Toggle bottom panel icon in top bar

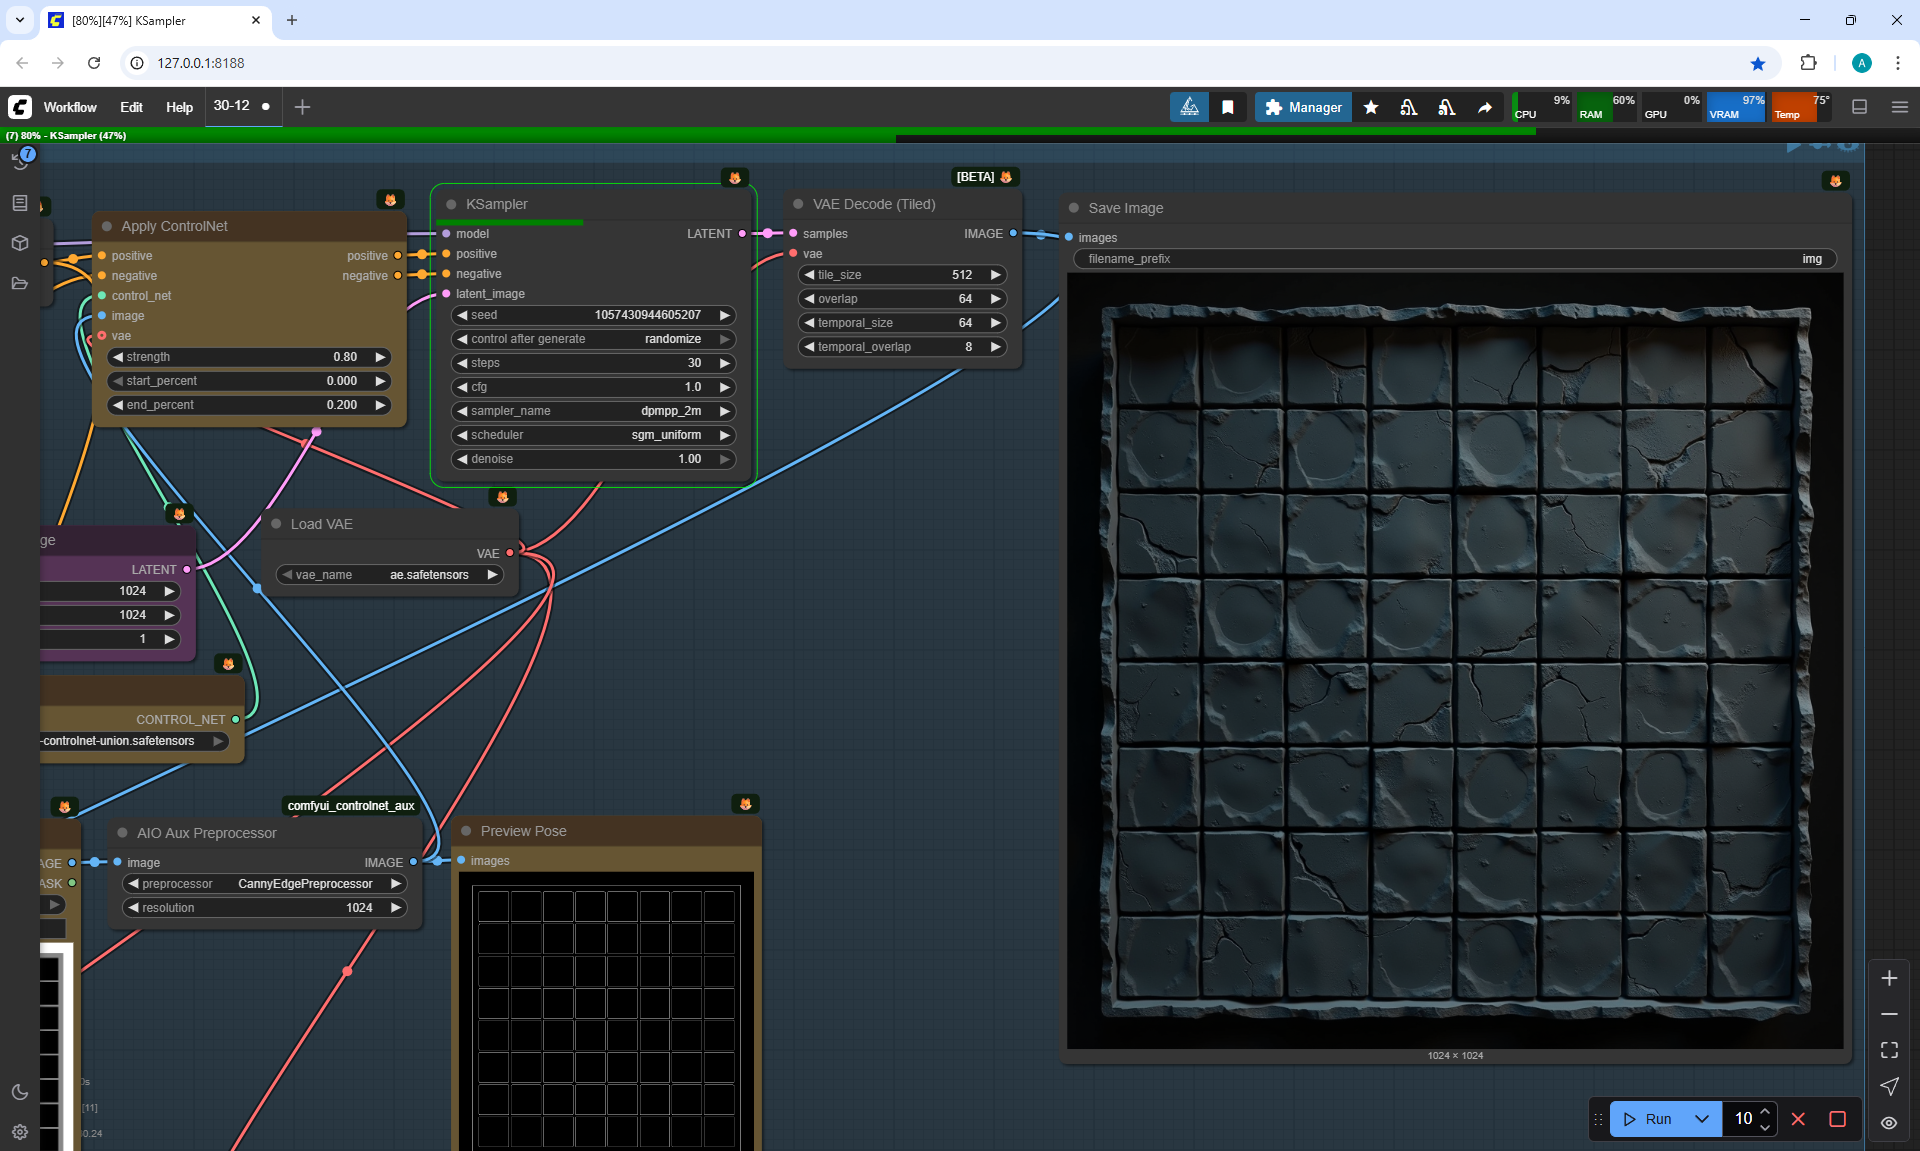pyautogui.click(x=1859, y=107)
